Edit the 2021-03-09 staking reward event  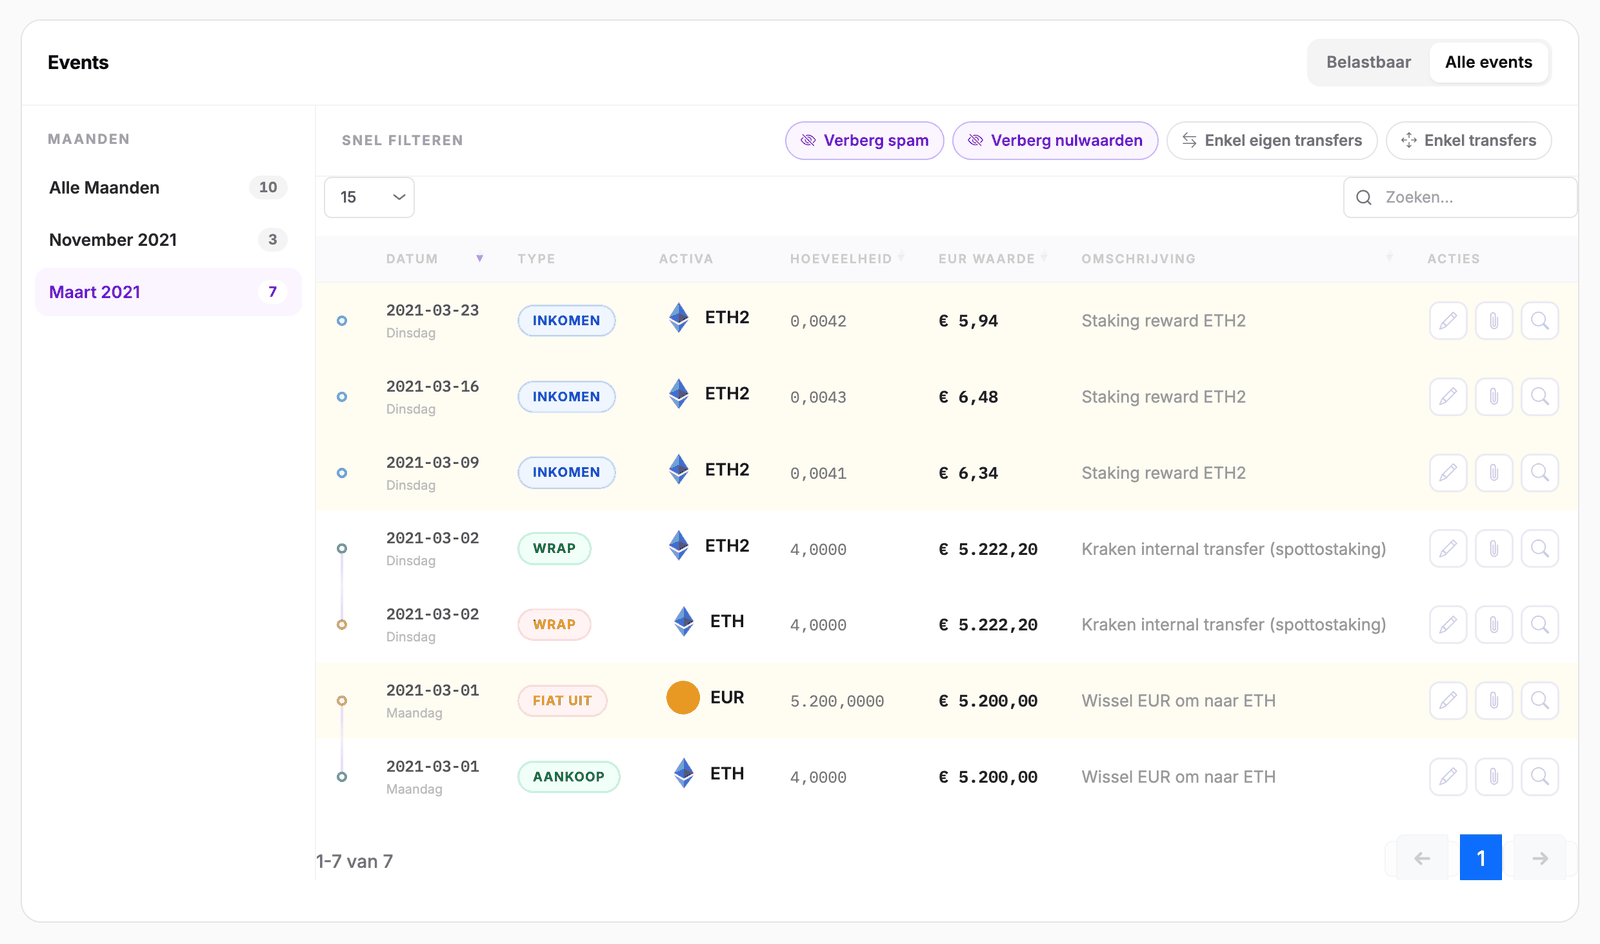tap(1448, 473)
